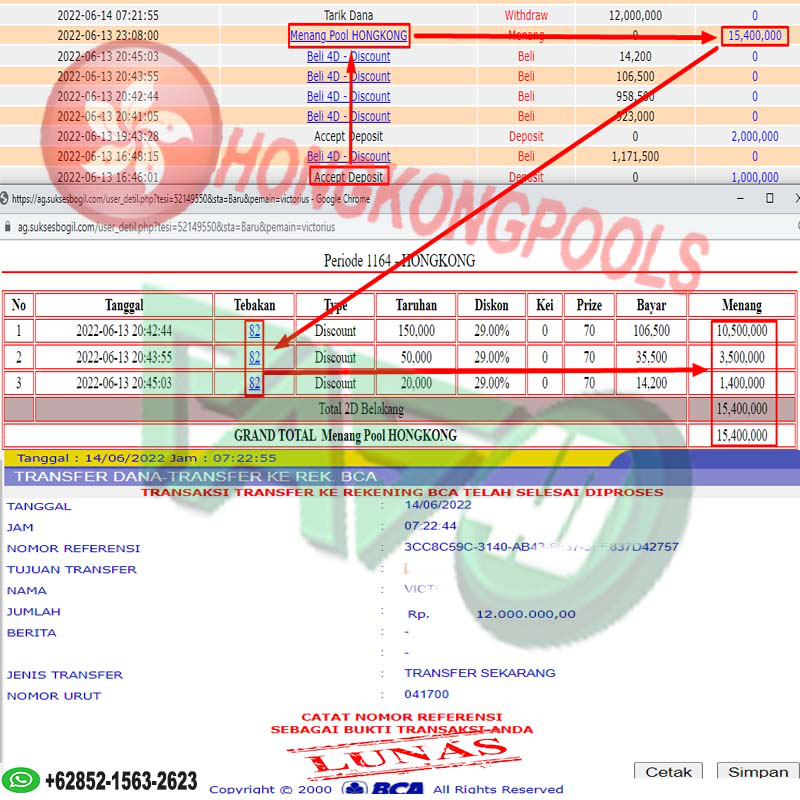This screenshot has width=800, height=800.
Task: Click Accept Deposit at 19:43:28
Action: coord(348,137)
